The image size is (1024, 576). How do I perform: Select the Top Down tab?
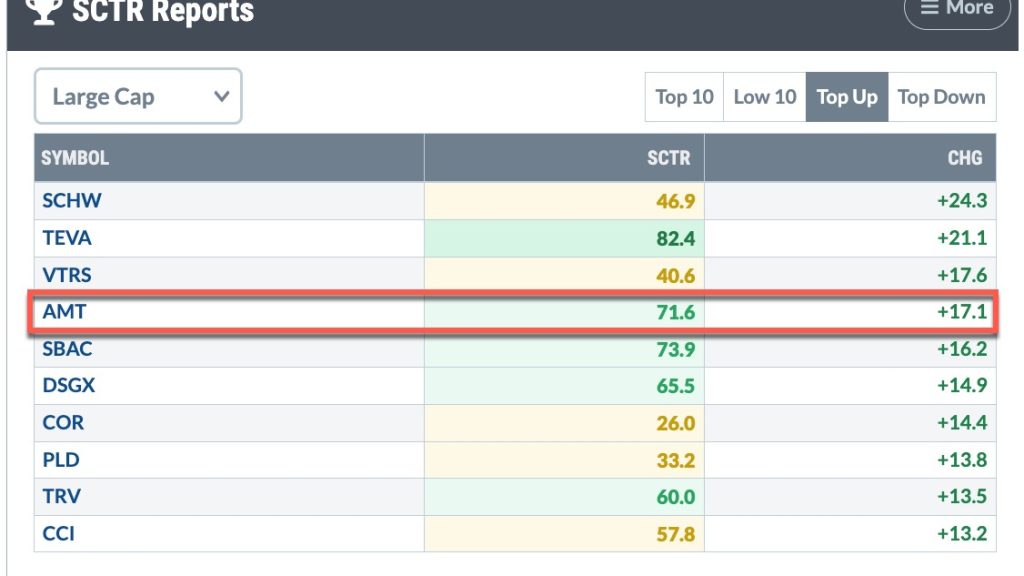942,97
